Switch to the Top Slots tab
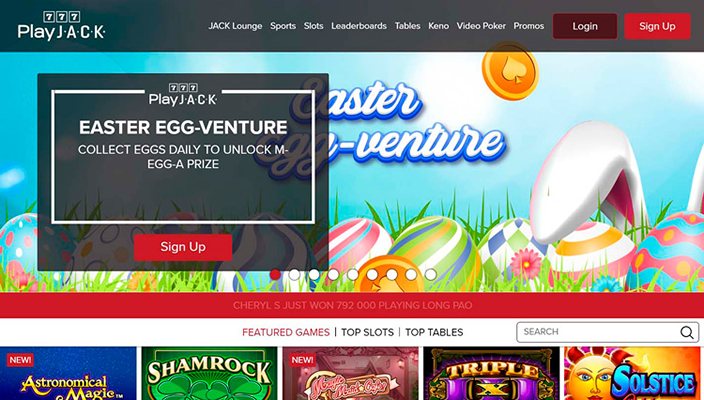Image resolution: width=704 pixels, height=400 pixels. (x=367, y=332)
